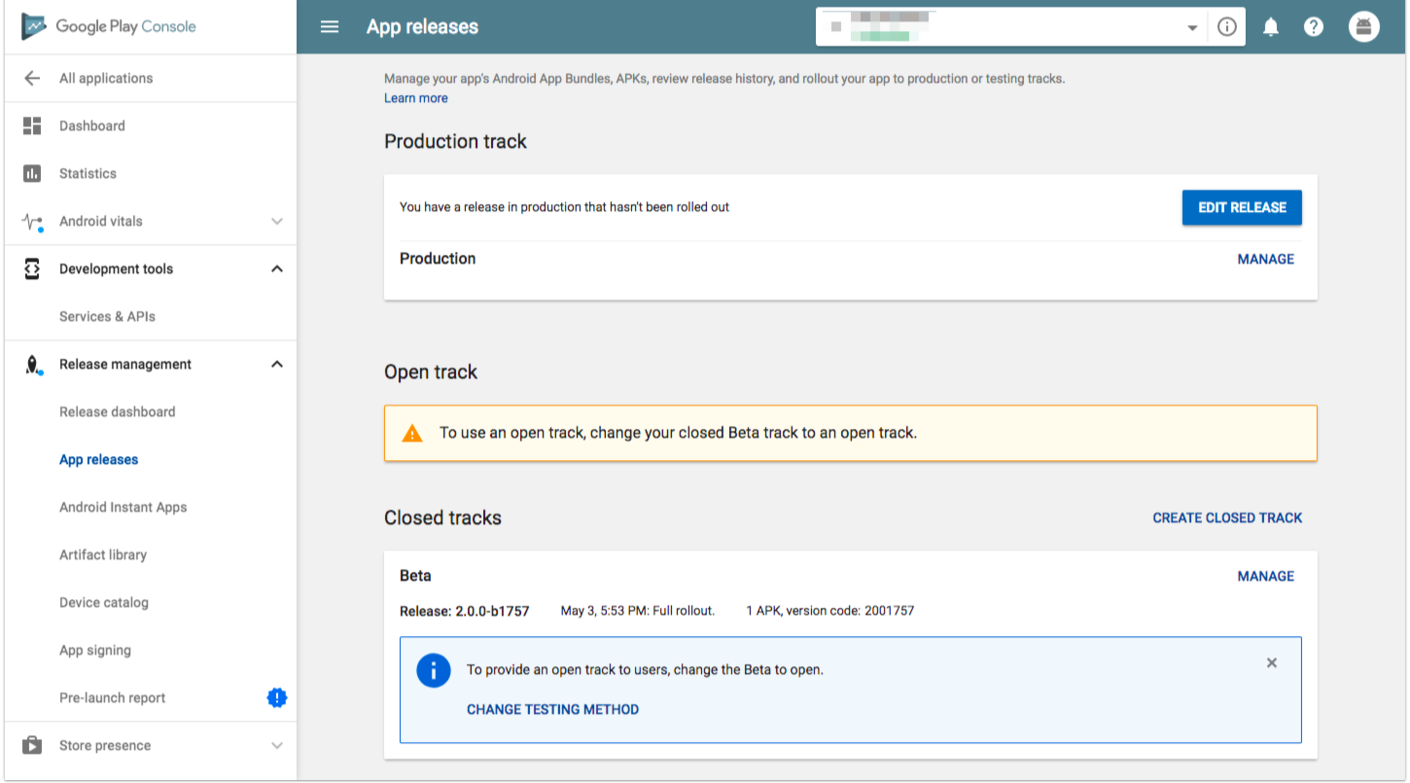Screen dimensions: 1410x783
Task: Click the Google Play Console logo
Action: click(110, 27)
